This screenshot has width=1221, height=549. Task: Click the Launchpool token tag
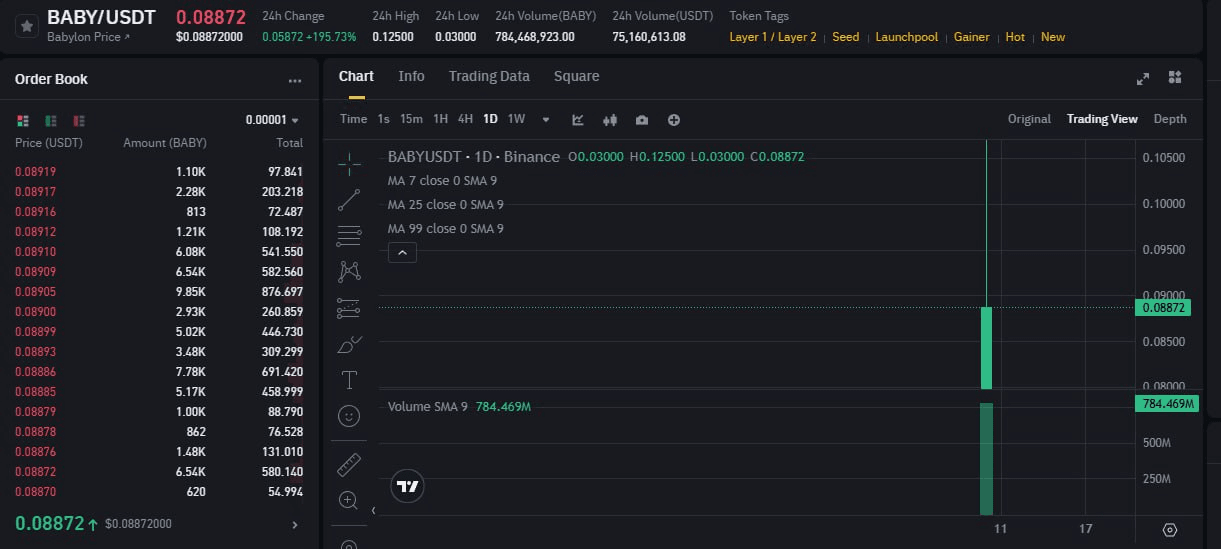pos(907,37)
